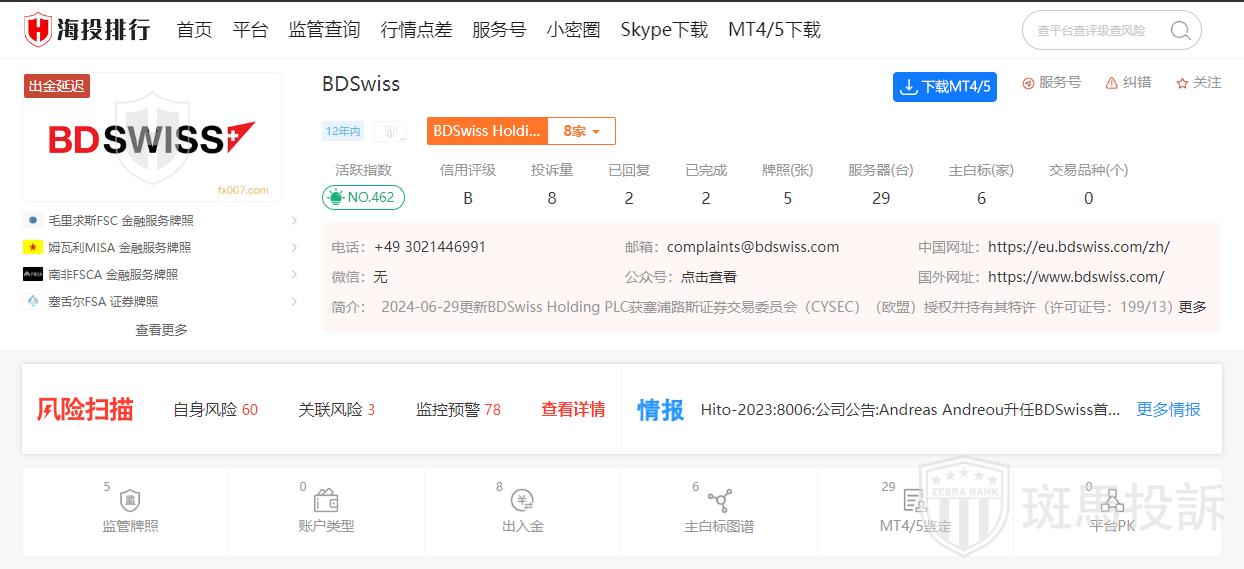Image resolution: width=1244 pixels, height=569 pixels.
Task: Click the 纠错 warning triangle icon
Action: coord(1112,83)
